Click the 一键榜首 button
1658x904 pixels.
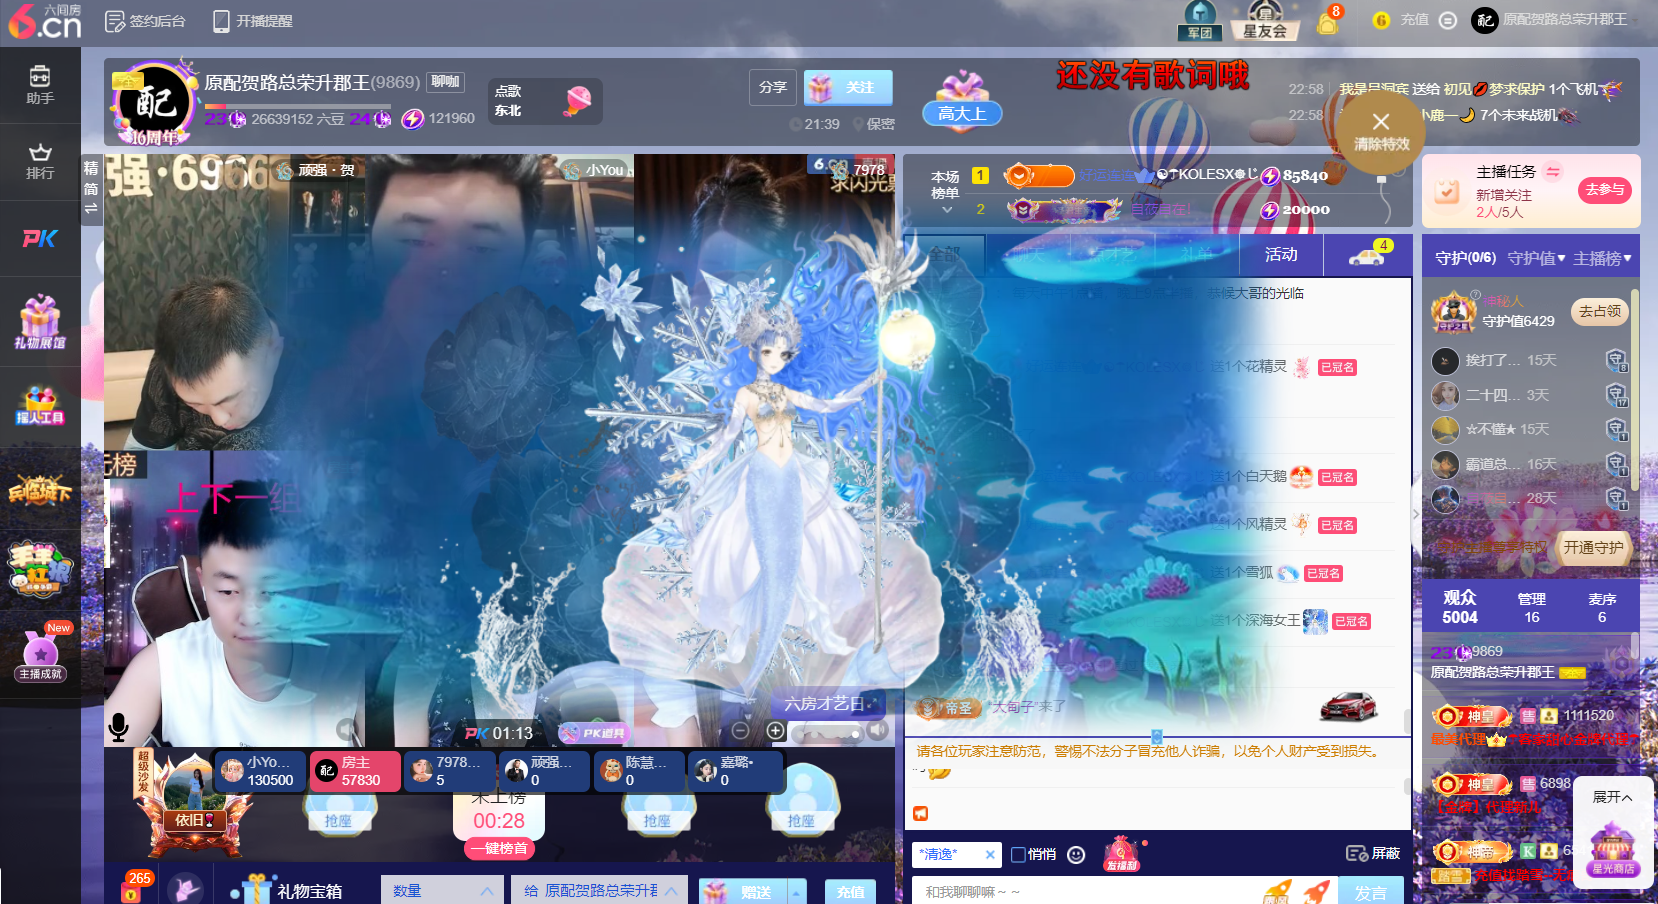(x=499, y=848)
